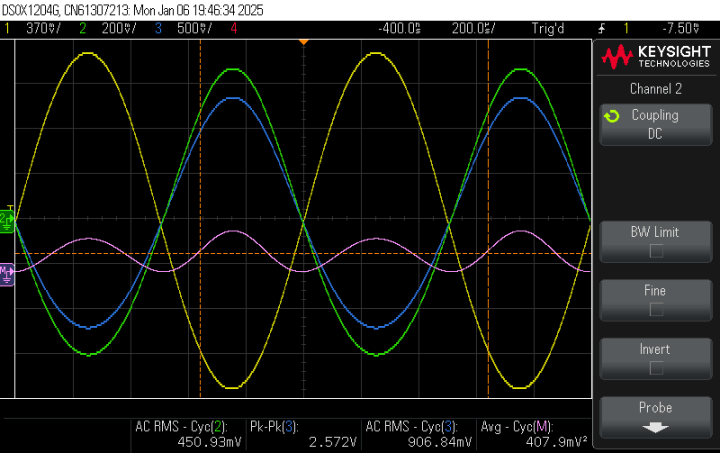Viewport: 720px width, 453px height.
Task: Click the green rotate icon on Coupling
Action: (612, 116)
